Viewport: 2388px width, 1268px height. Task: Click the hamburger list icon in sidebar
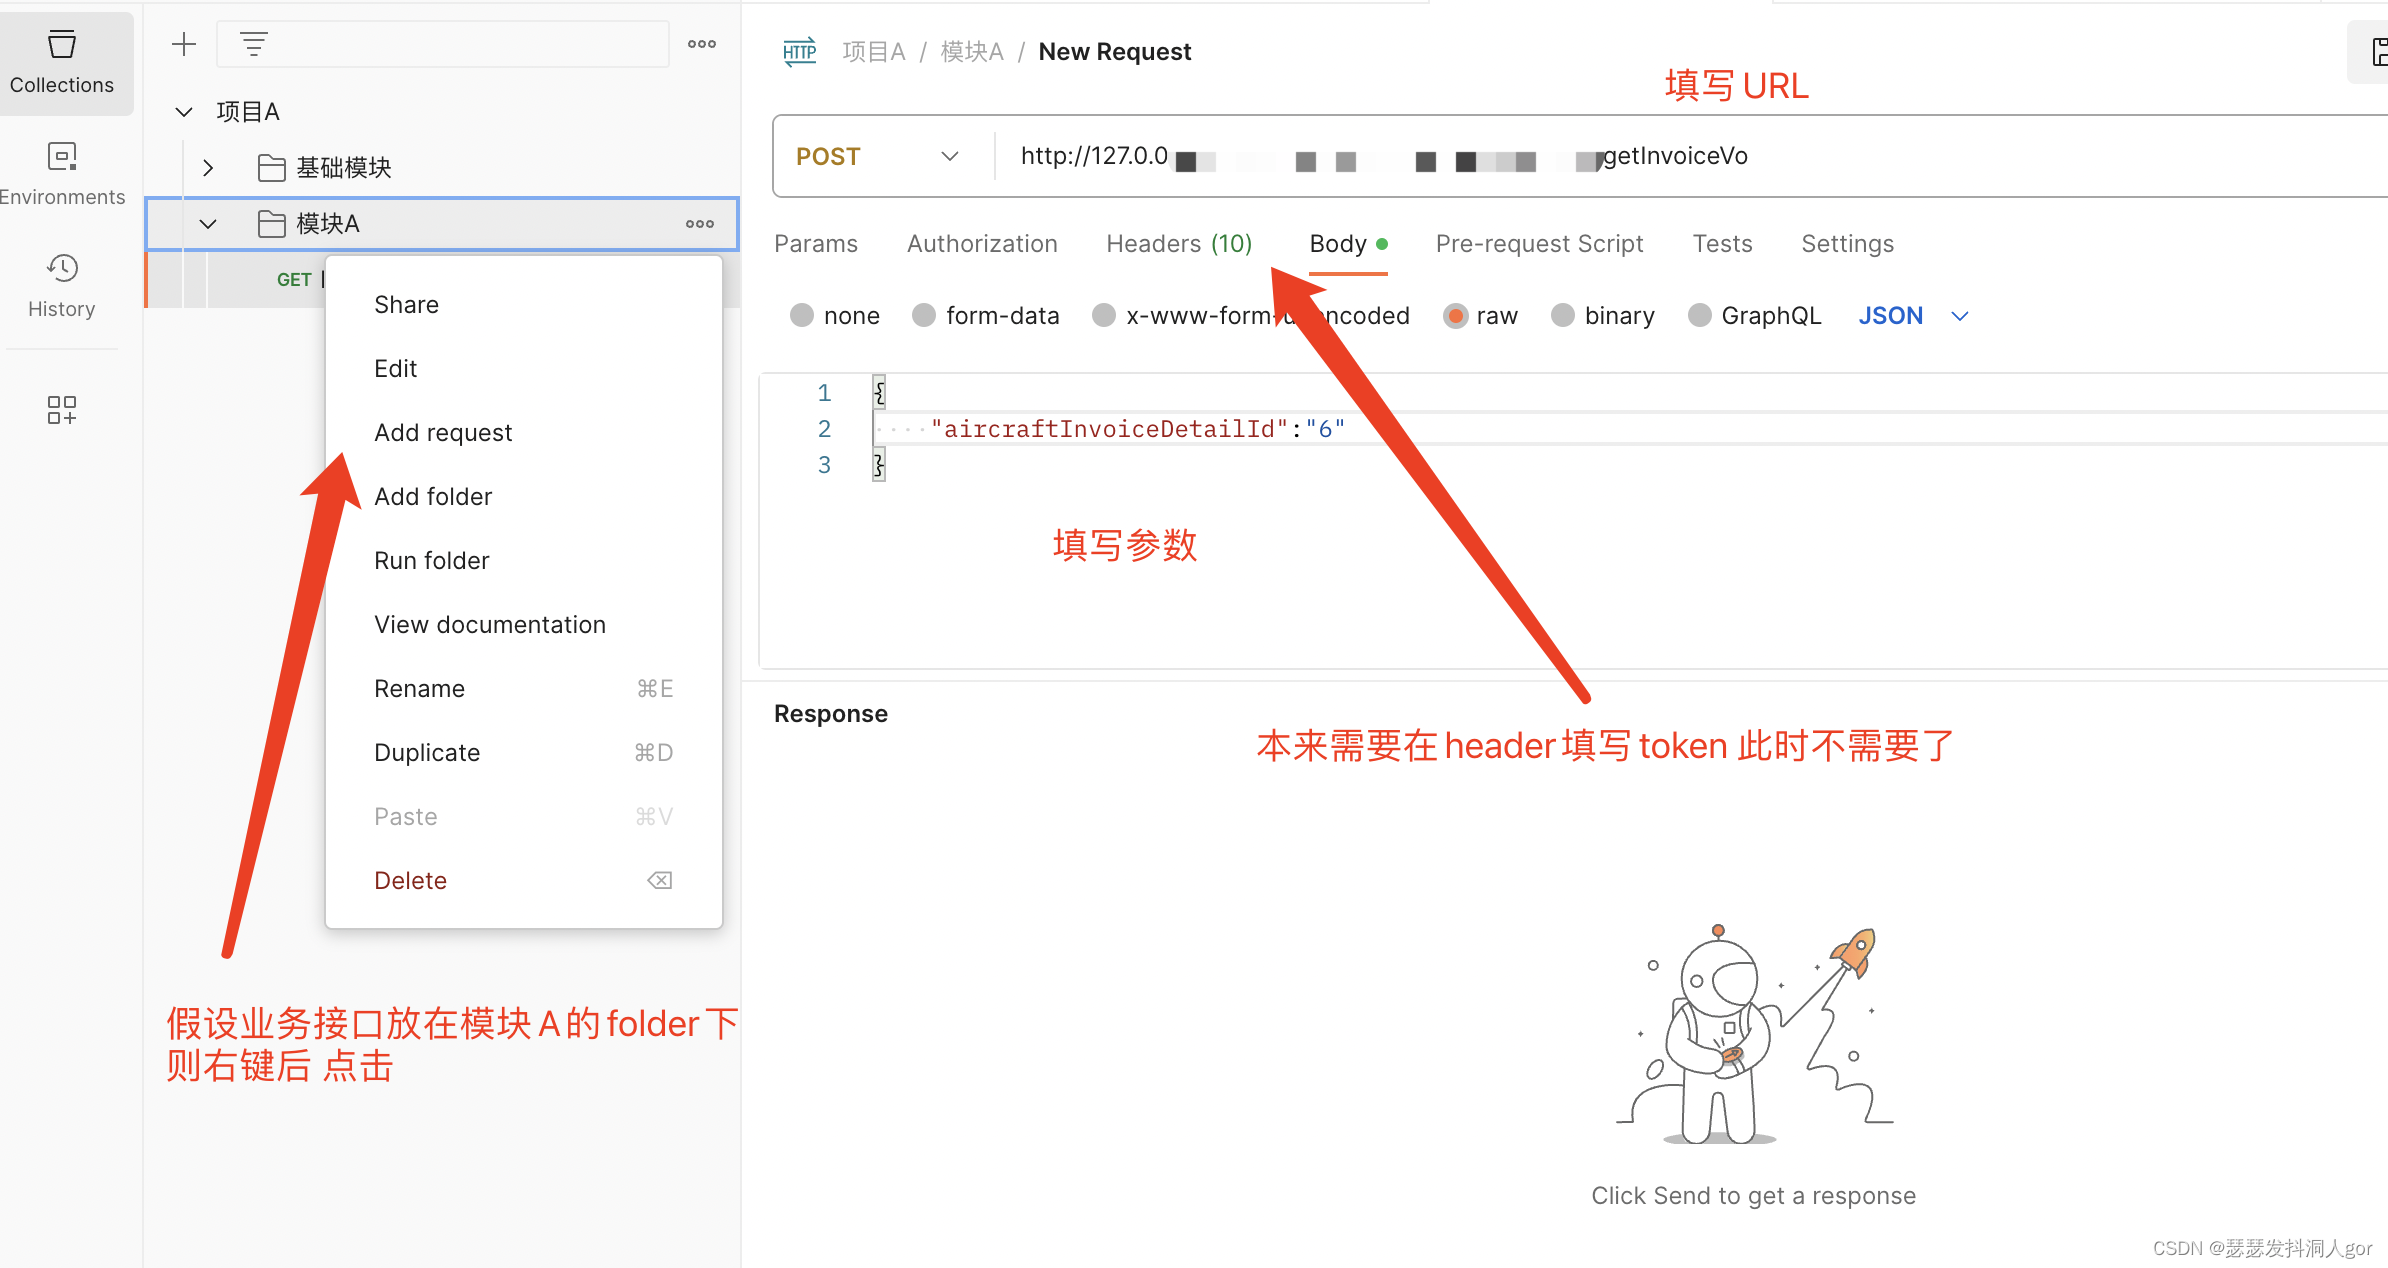(251, 44)
